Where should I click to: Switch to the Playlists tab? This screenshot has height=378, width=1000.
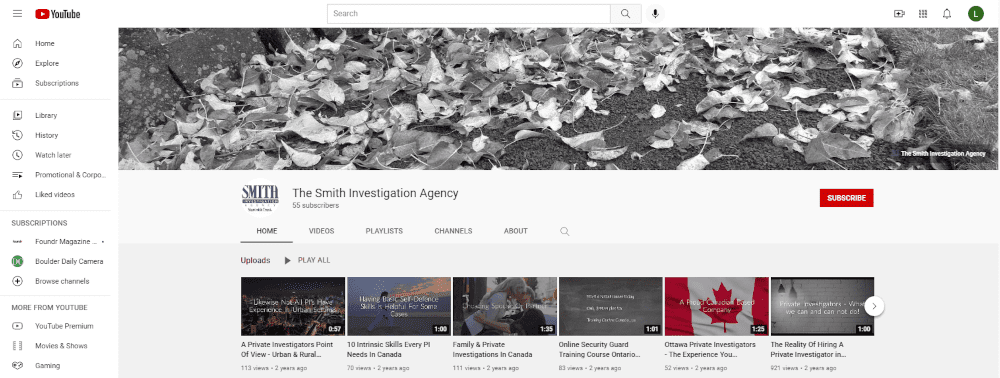(384, 231)
